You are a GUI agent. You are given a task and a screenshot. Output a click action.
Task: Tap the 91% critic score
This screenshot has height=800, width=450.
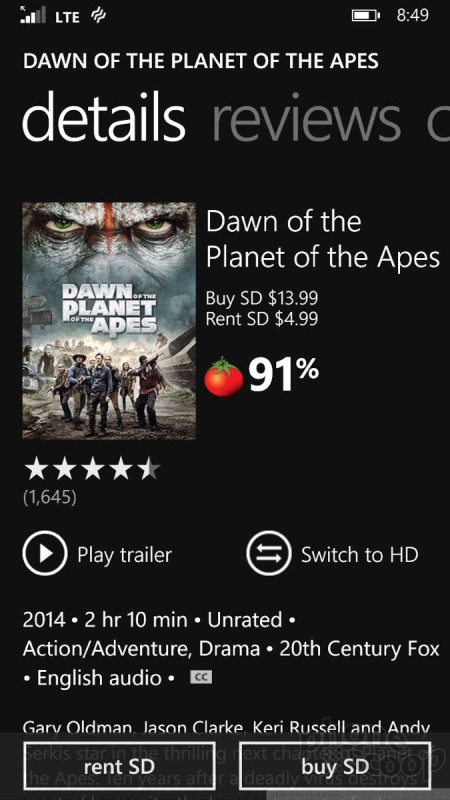click(284, 375)
